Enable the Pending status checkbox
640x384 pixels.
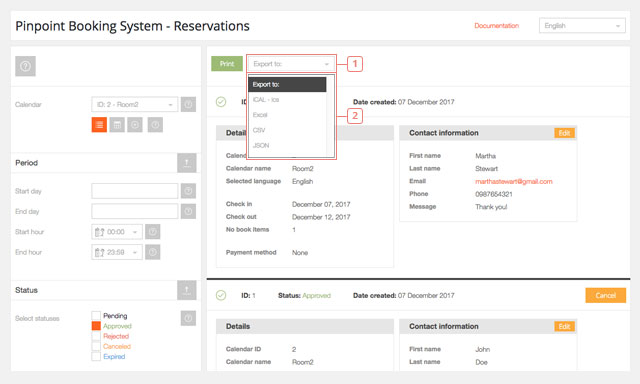(x=96, y=315)
